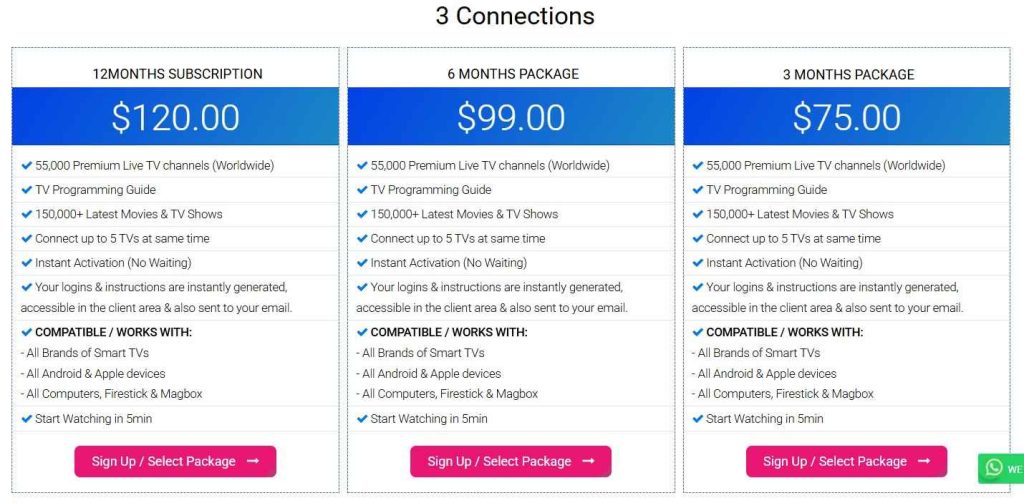Click checkmark beside 12-month COMPATIBLE / WORKS WITH
Image resolution: width=1024 pixels, height=503 pixels.
[x=26, y=332]
